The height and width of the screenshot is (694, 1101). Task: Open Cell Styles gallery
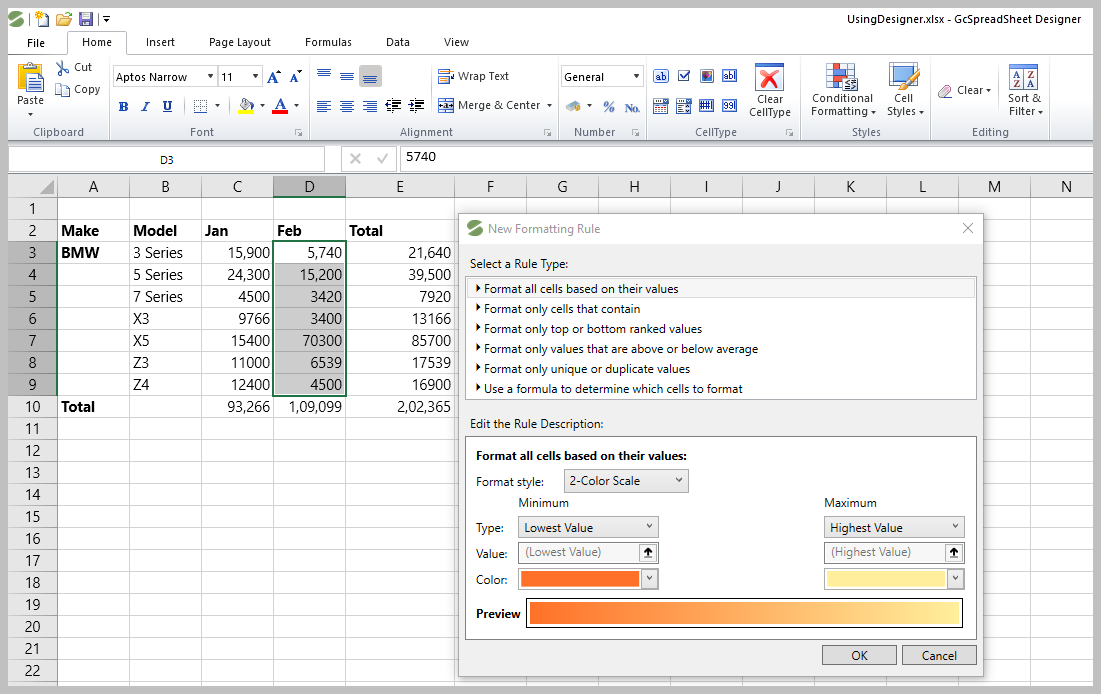coord(904,90)
